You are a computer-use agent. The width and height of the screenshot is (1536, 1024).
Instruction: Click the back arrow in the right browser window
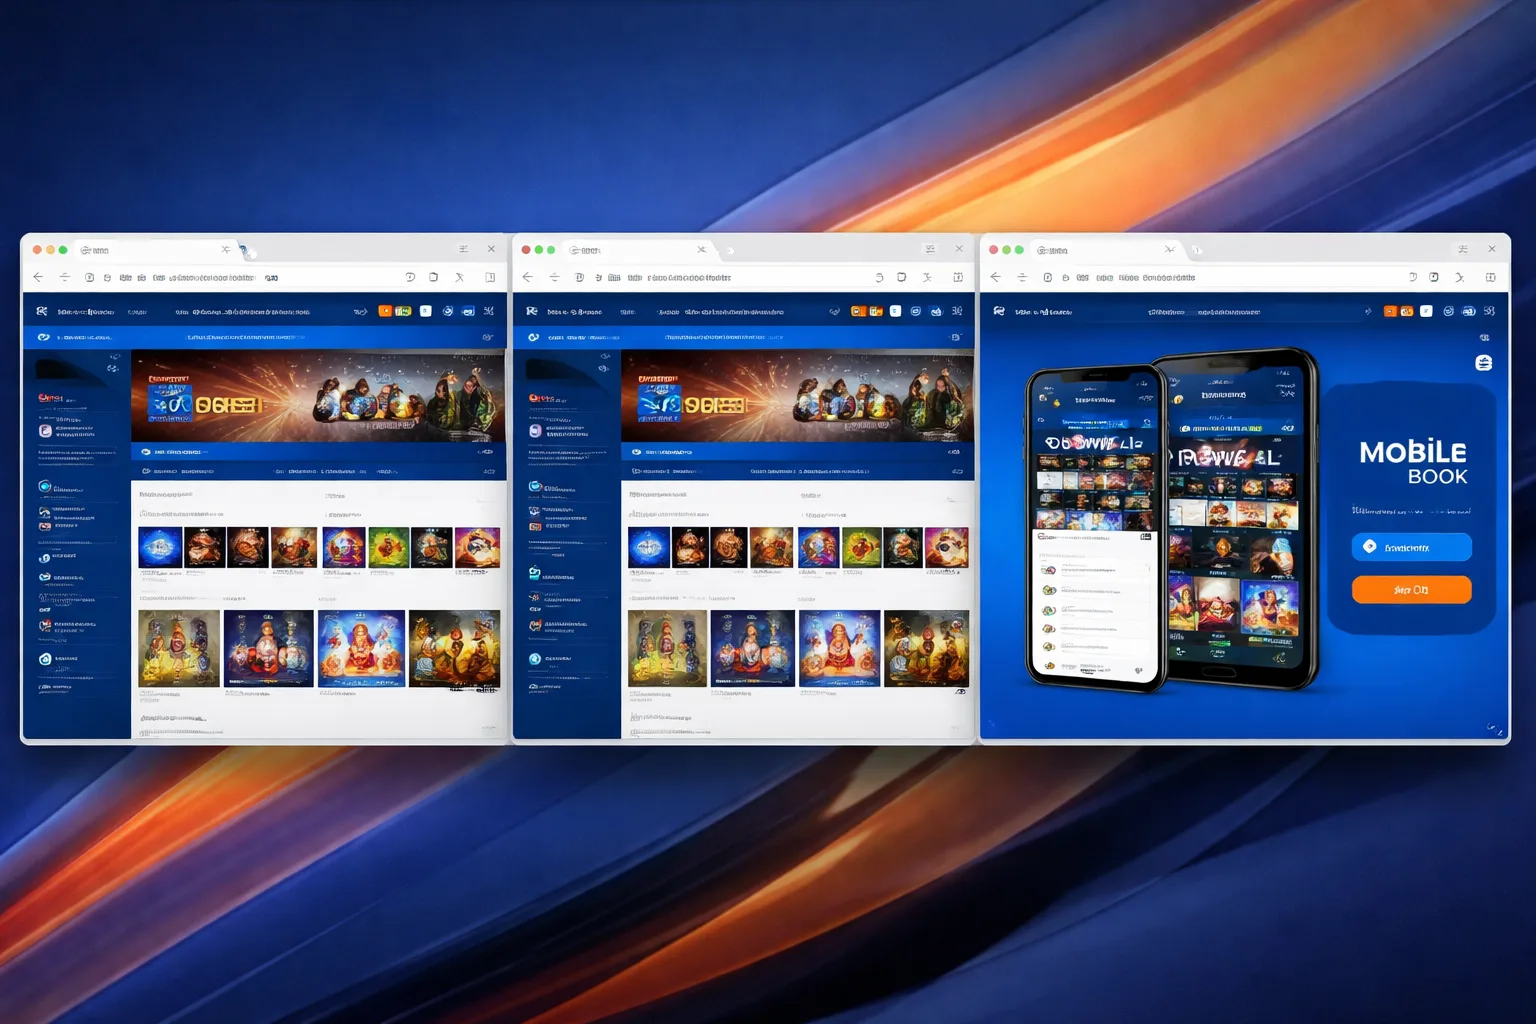click(x=995, y=277)
